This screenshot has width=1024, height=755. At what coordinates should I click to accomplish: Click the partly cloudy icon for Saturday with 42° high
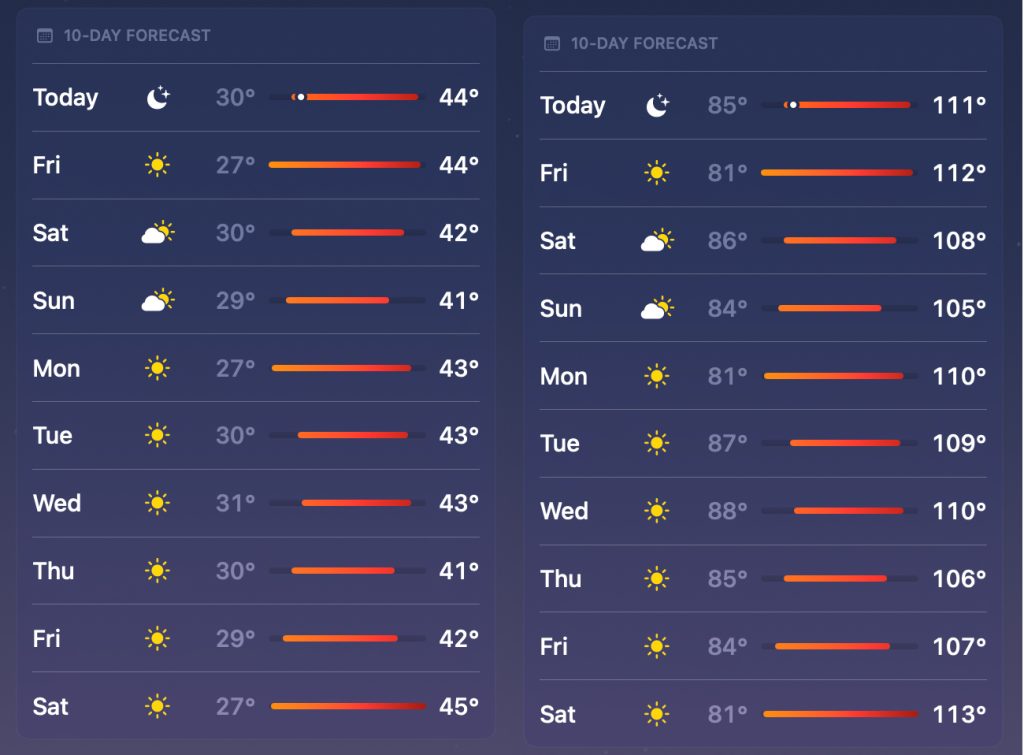click(x=157, y=233)
